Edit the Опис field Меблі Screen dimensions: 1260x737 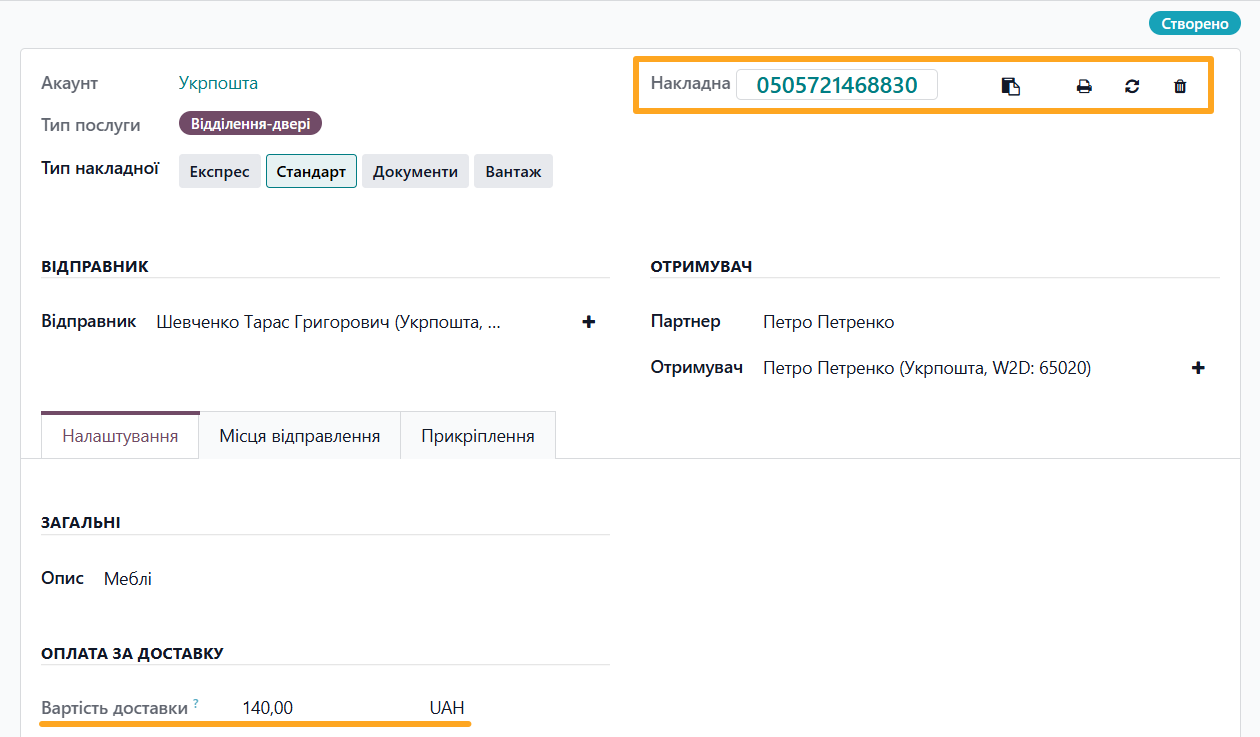tap(128, 578)
